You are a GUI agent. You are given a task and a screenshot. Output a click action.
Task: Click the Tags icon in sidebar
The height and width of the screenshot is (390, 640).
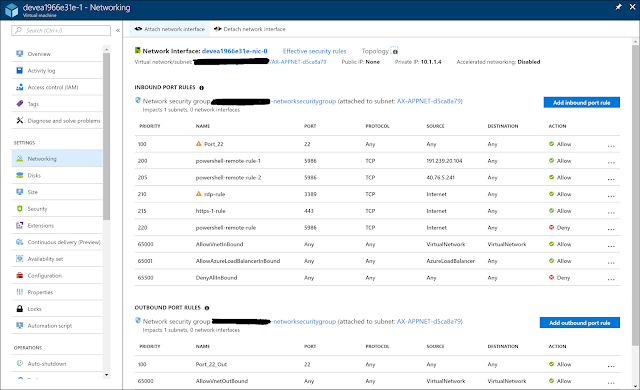20,104
